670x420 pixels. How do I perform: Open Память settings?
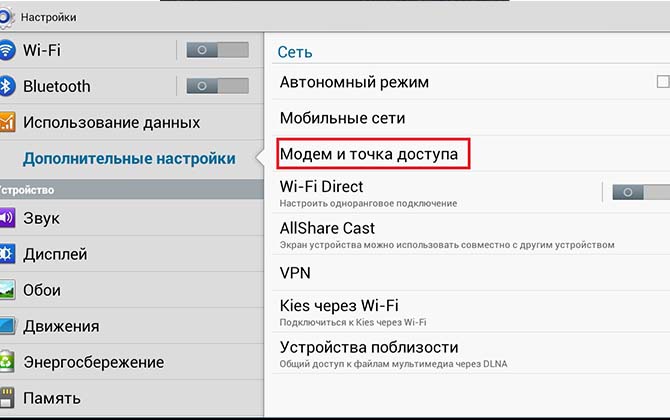pyautogui.click(x=132, y=398)
